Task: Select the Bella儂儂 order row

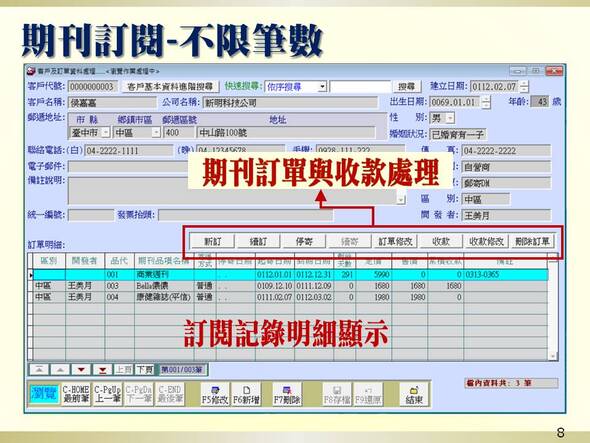Action: pyautogui.click(x=290, y=286)
